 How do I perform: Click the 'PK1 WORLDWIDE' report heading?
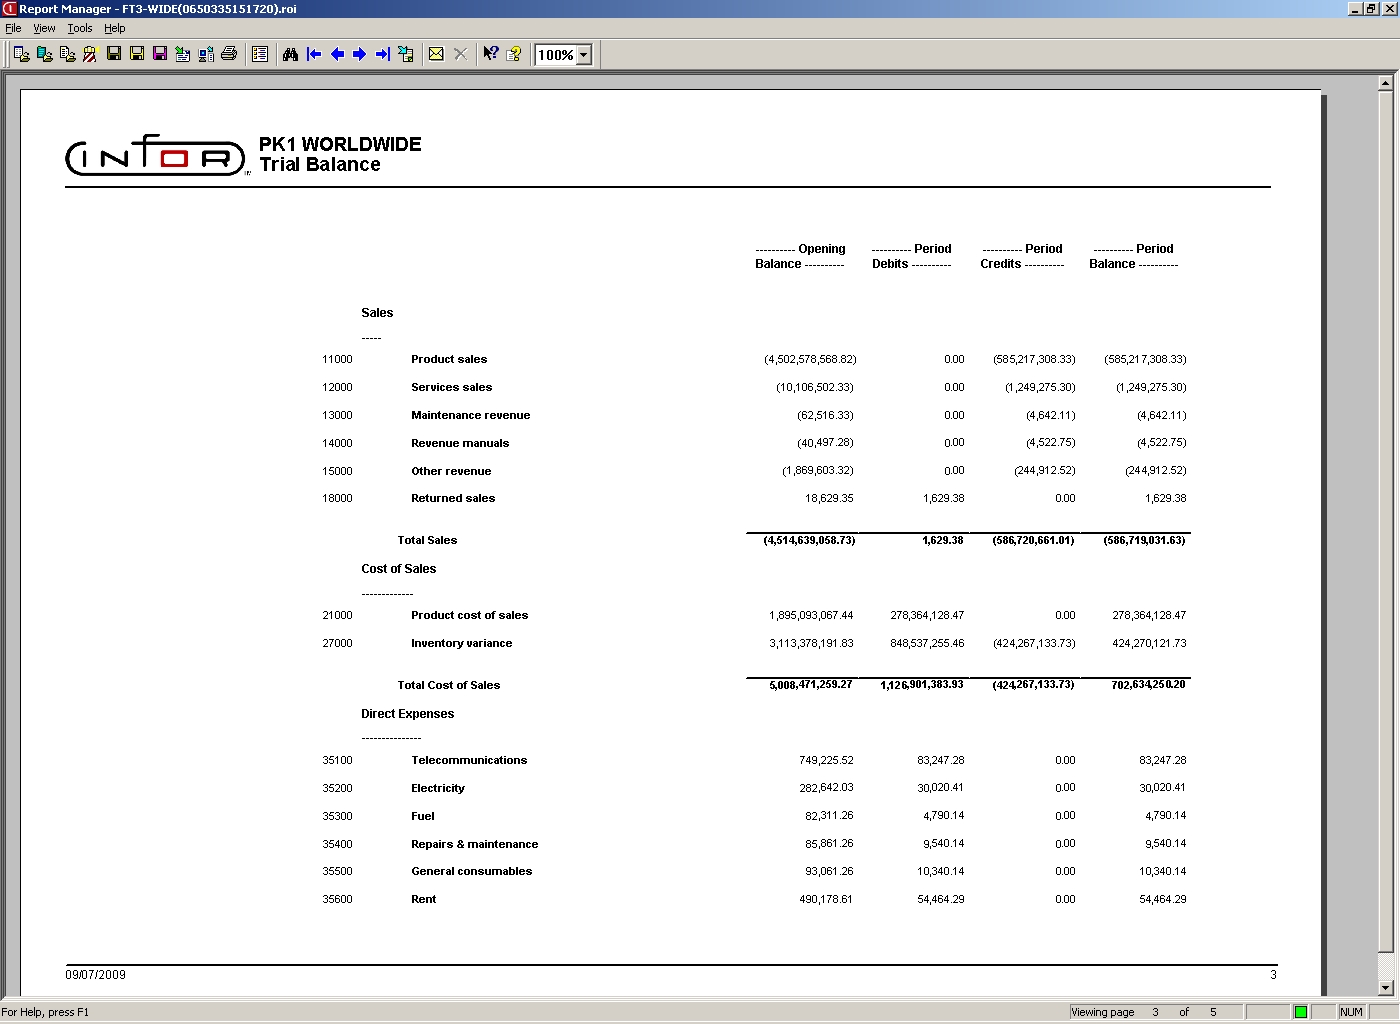point(340,144)
